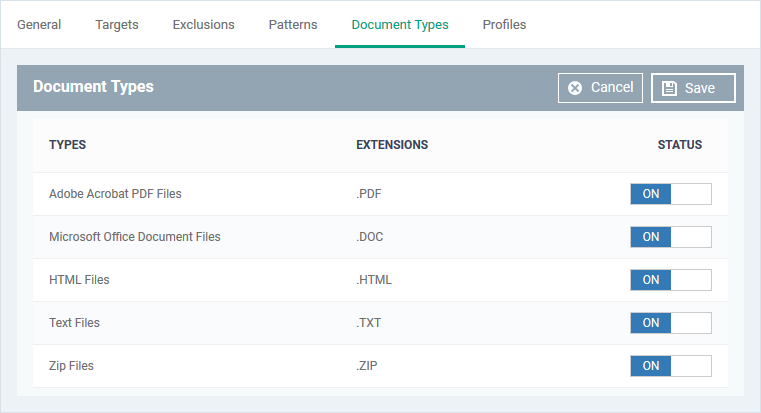The image size is (761, 413).
Task: Click the STATUS column header
Action: [679, 145]
